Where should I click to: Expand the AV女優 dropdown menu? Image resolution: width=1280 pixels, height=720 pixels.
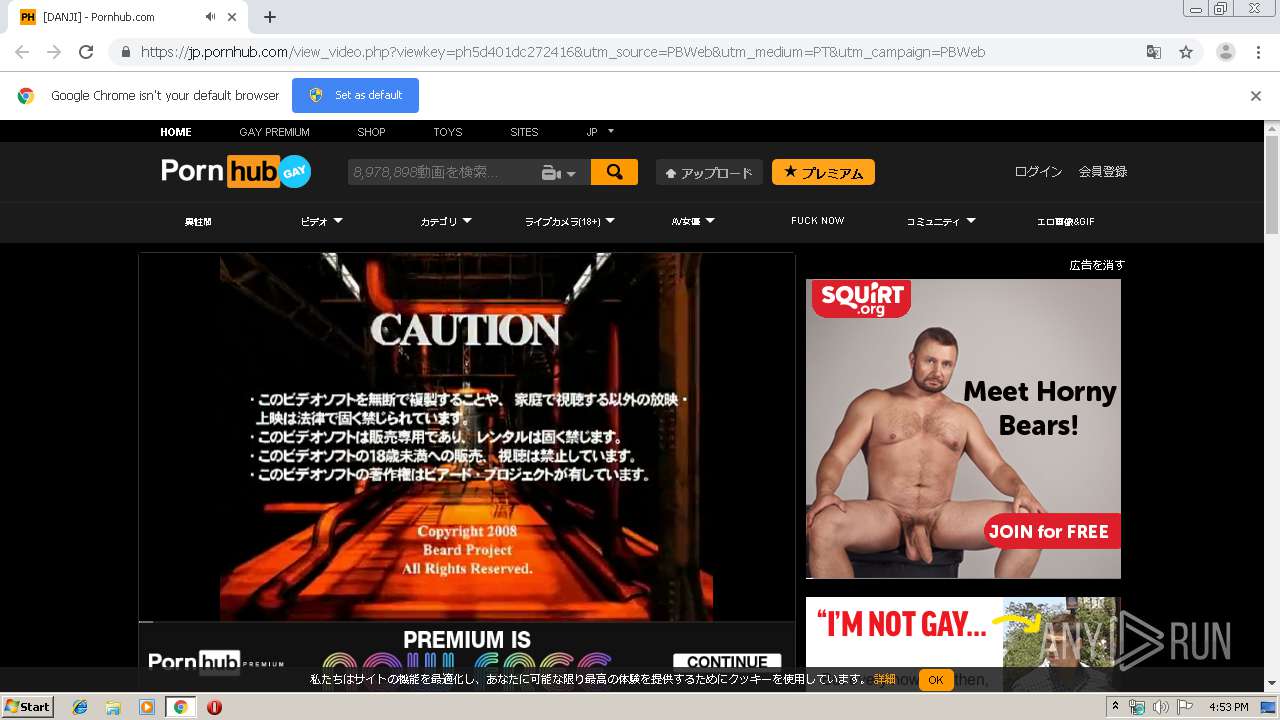pyautogui.click(x=694, y=222)
